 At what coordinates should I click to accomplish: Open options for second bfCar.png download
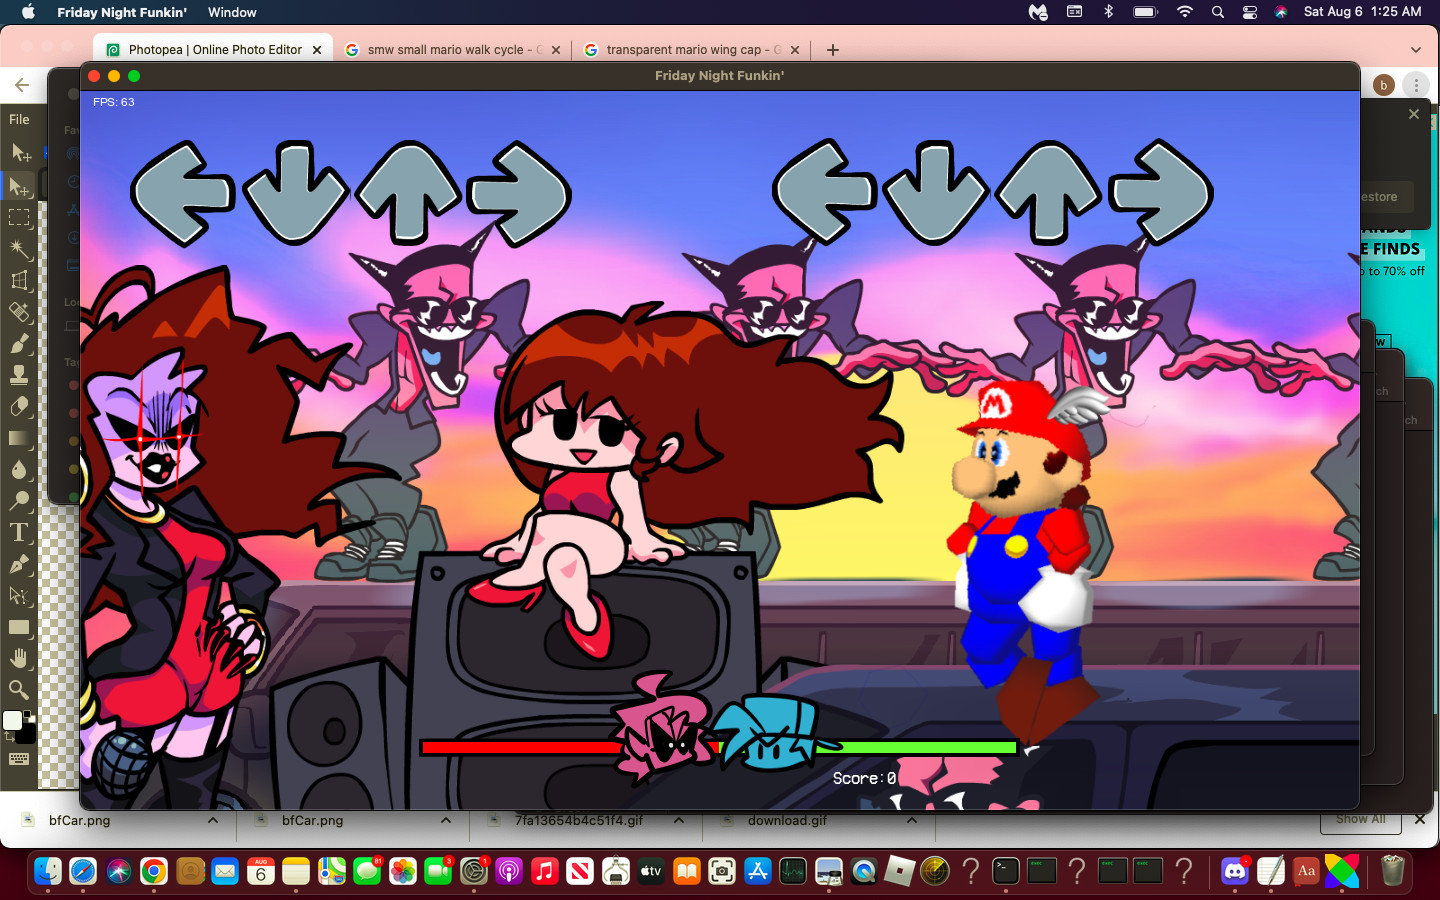point(446,821)
